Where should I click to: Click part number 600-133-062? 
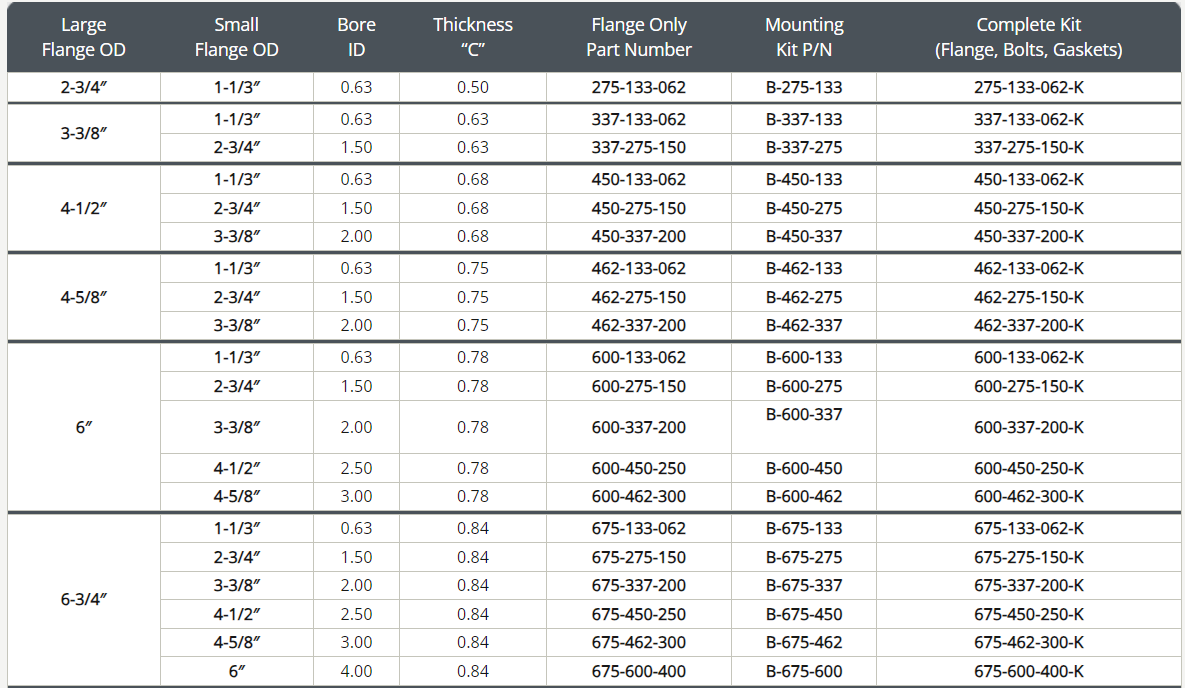click(x=639, y=358)
